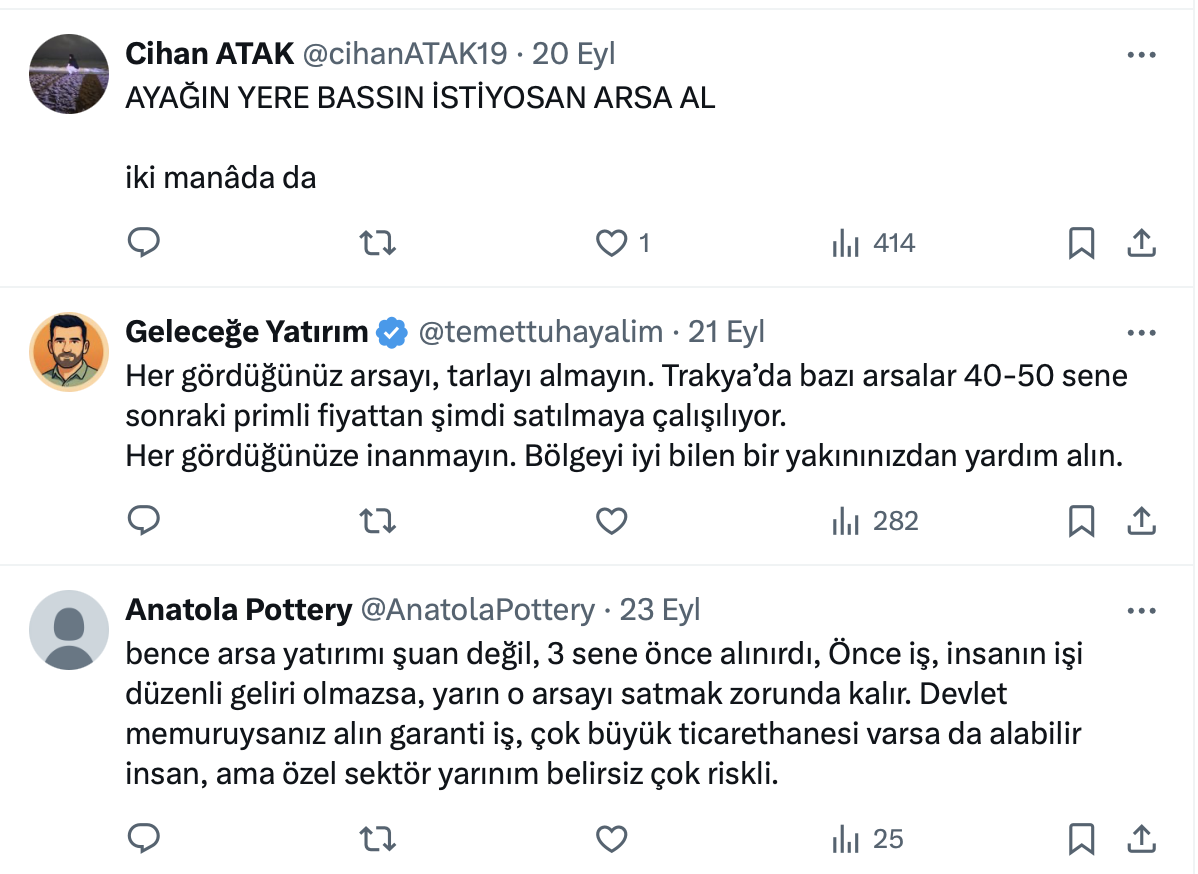Click Cihan ATAK's profile picture

point(69,73)
